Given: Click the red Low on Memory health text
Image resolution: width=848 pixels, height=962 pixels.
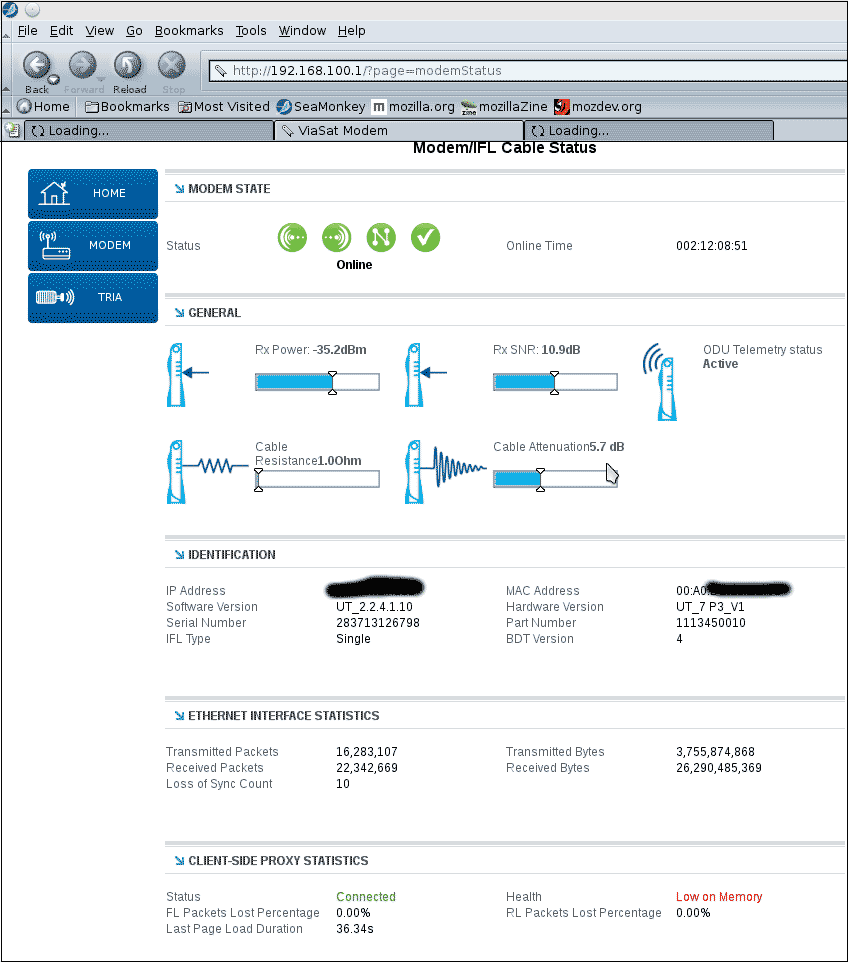Looking at the screenshot, I should coord(719,896).
